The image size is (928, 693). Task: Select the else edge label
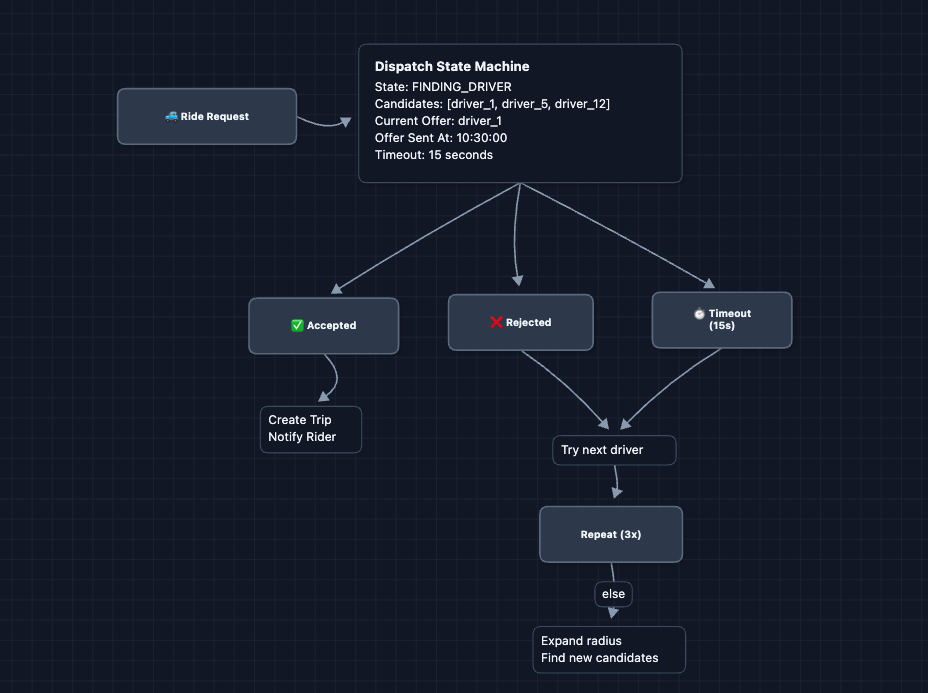point(613,594)
